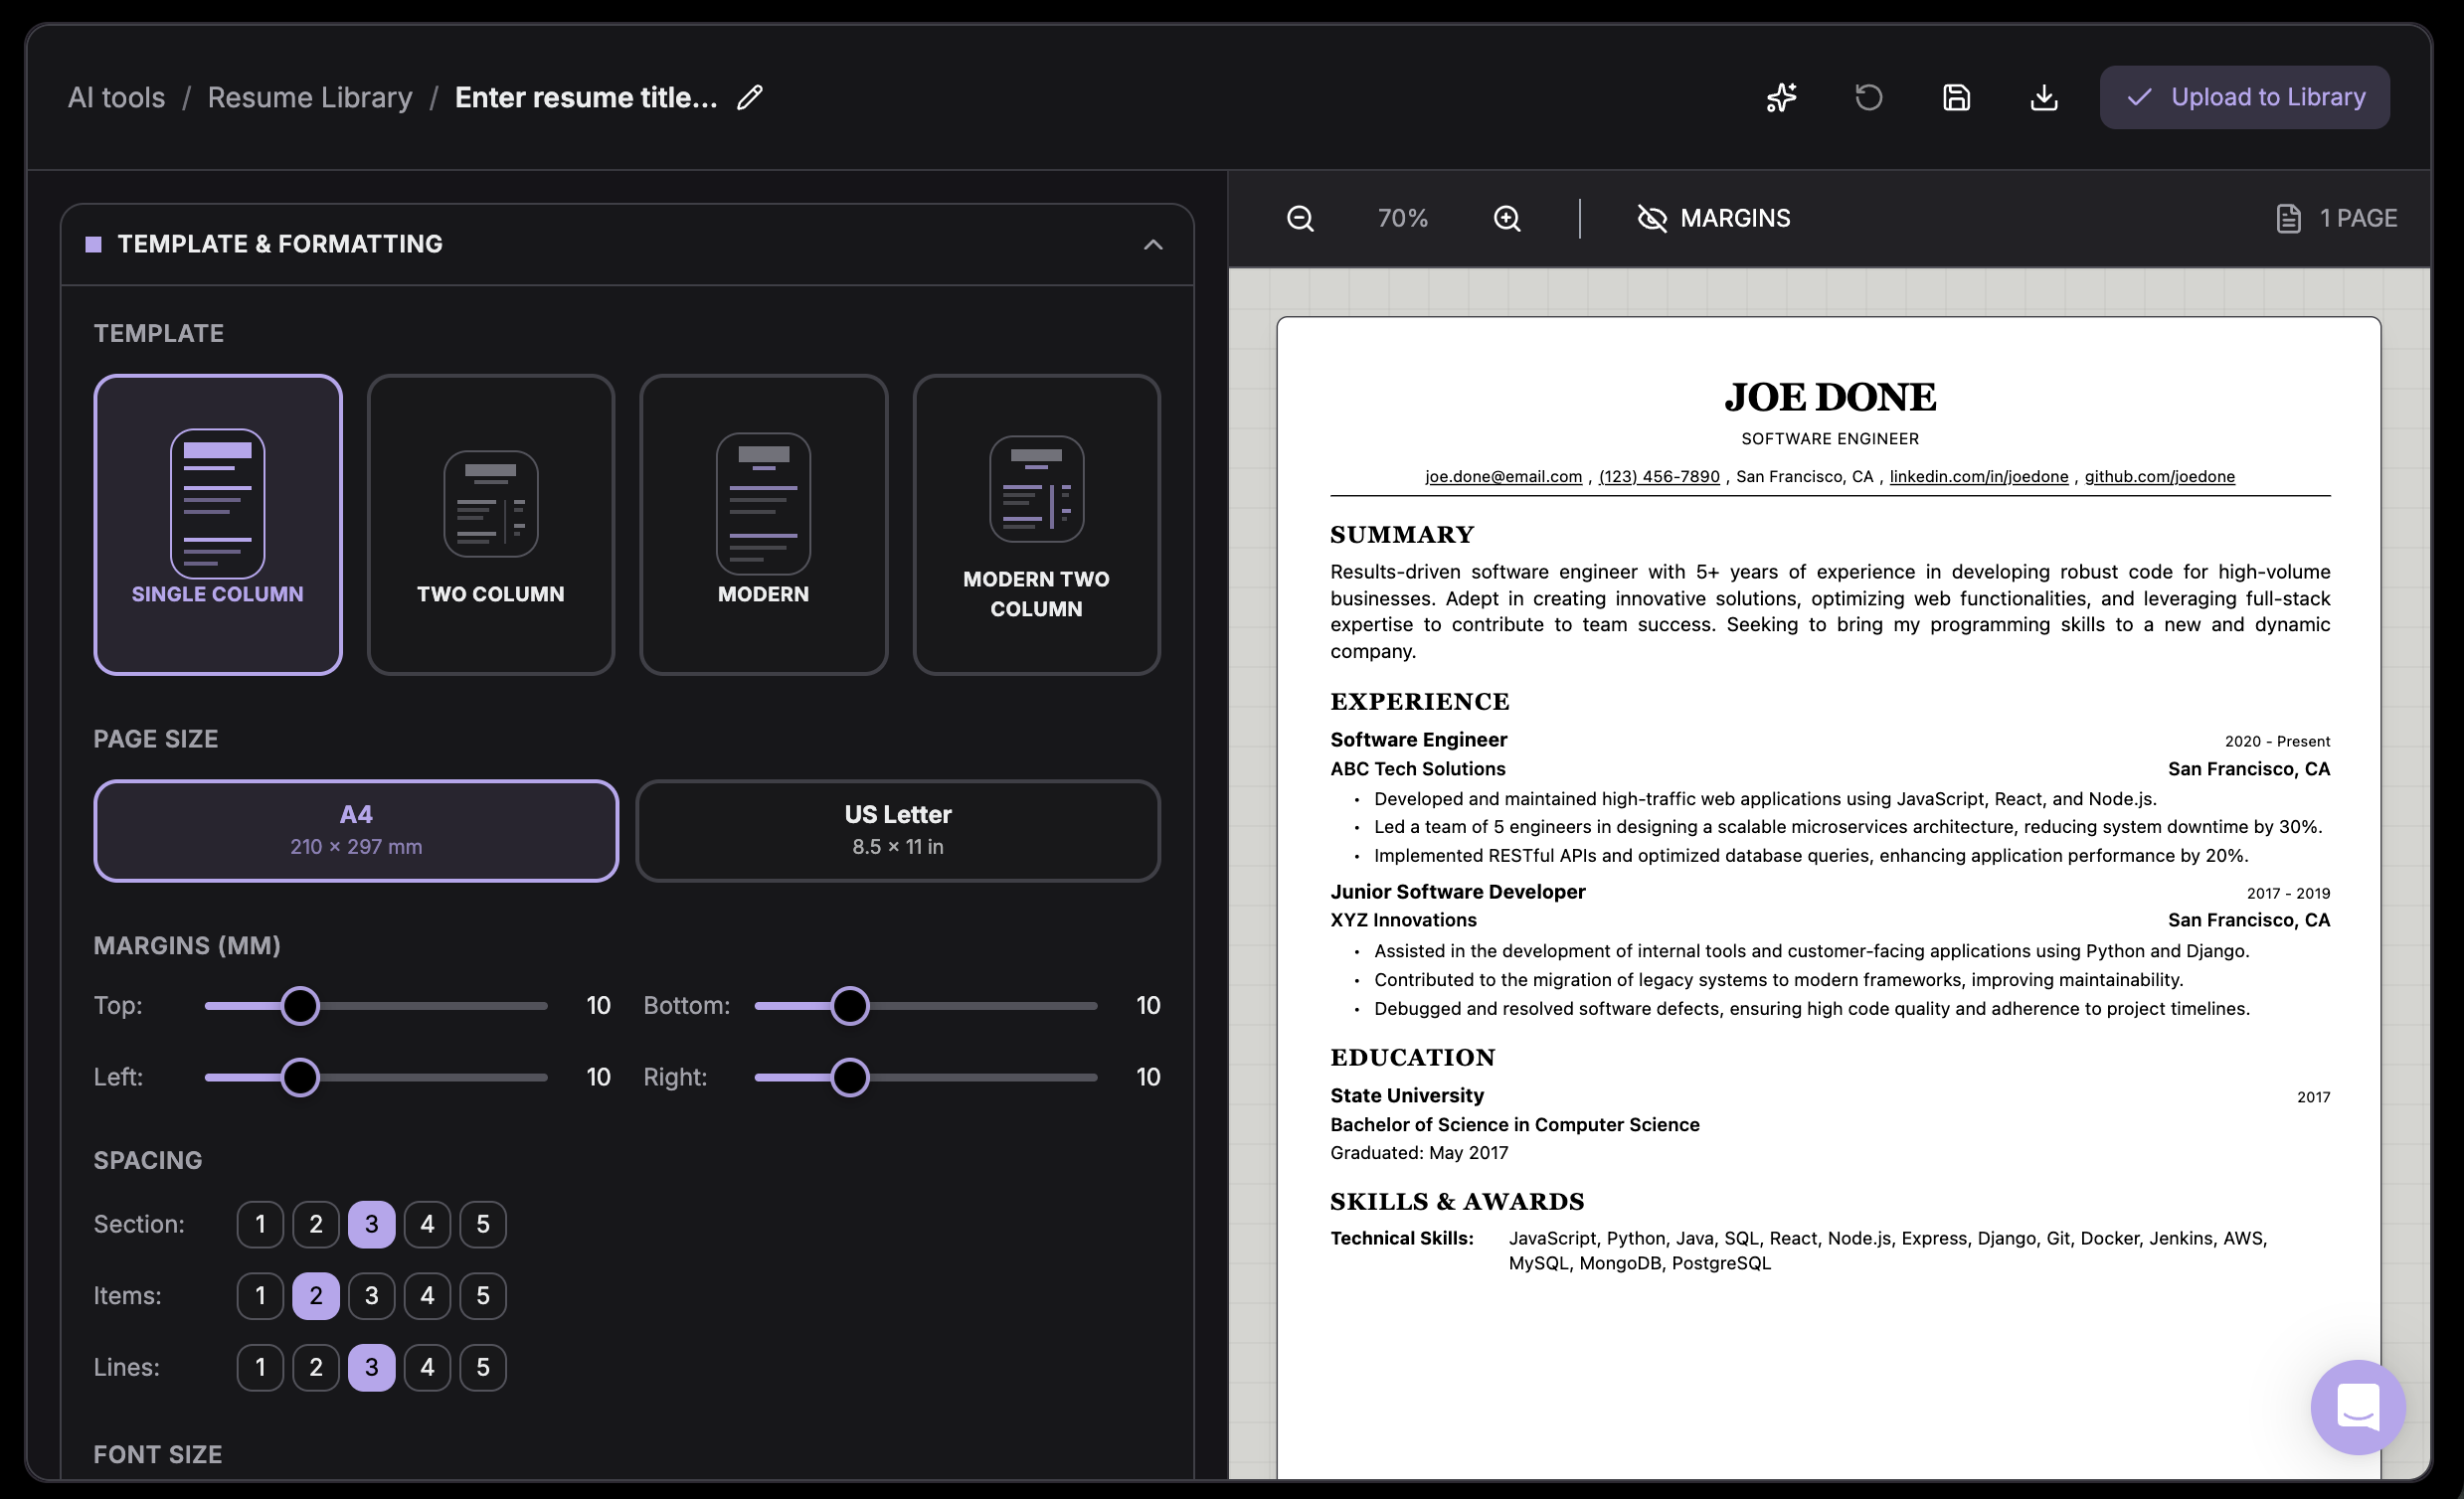
Task: Open Resume Library from breadcrumb
Action: (x=310, y=97)
